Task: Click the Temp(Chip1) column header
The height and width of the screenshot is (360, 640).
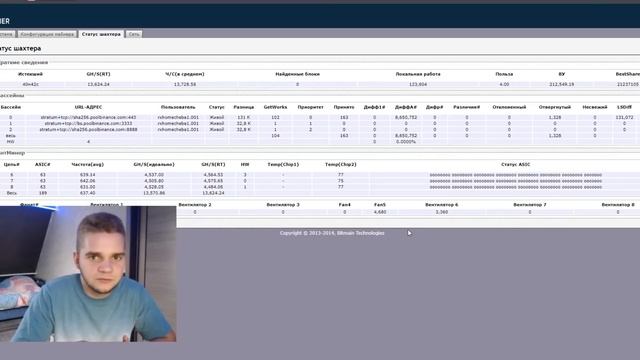Action: (x=283, y=164)
